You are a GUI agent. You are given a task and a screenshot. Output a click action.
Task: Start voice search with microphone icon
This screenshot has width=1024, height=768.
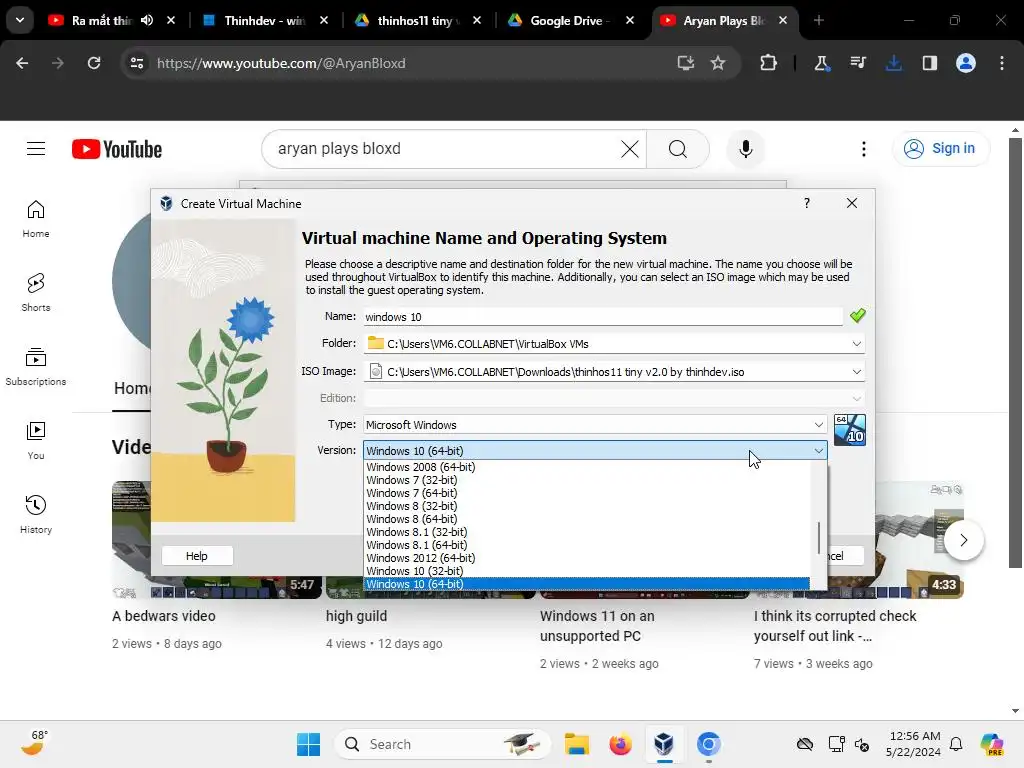tap(745, 149)
